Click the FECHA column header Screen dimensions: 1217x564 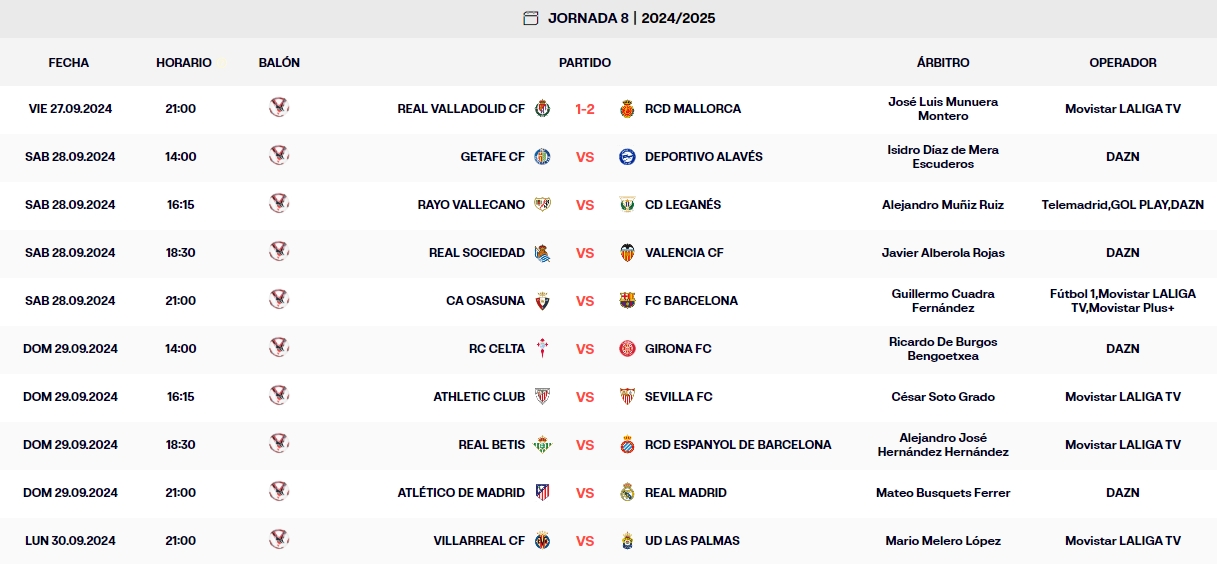(x=69, y=62)
